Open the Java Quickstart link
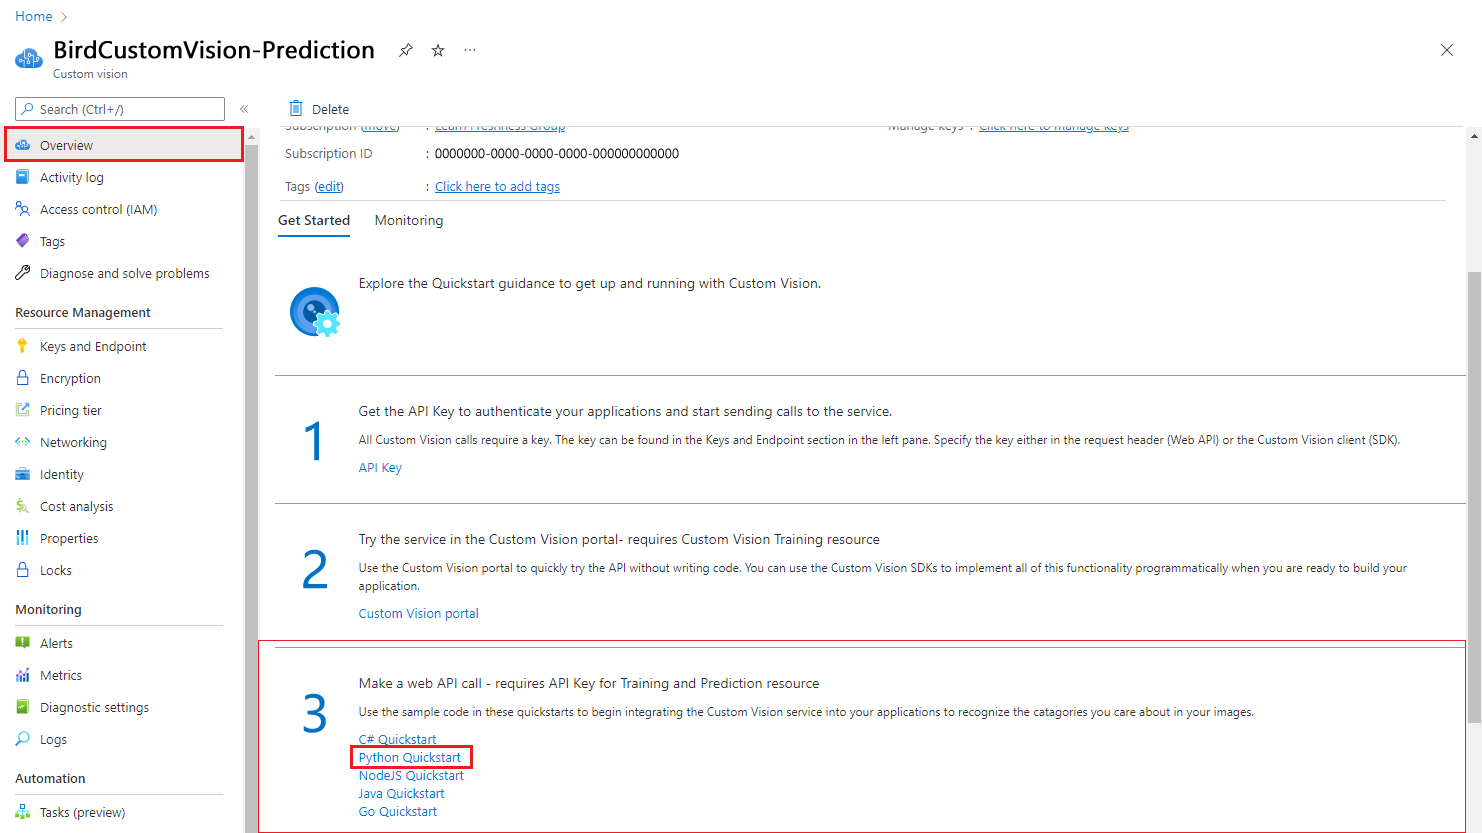Viewport: 1482px width, 833px height. coord(402,793)
